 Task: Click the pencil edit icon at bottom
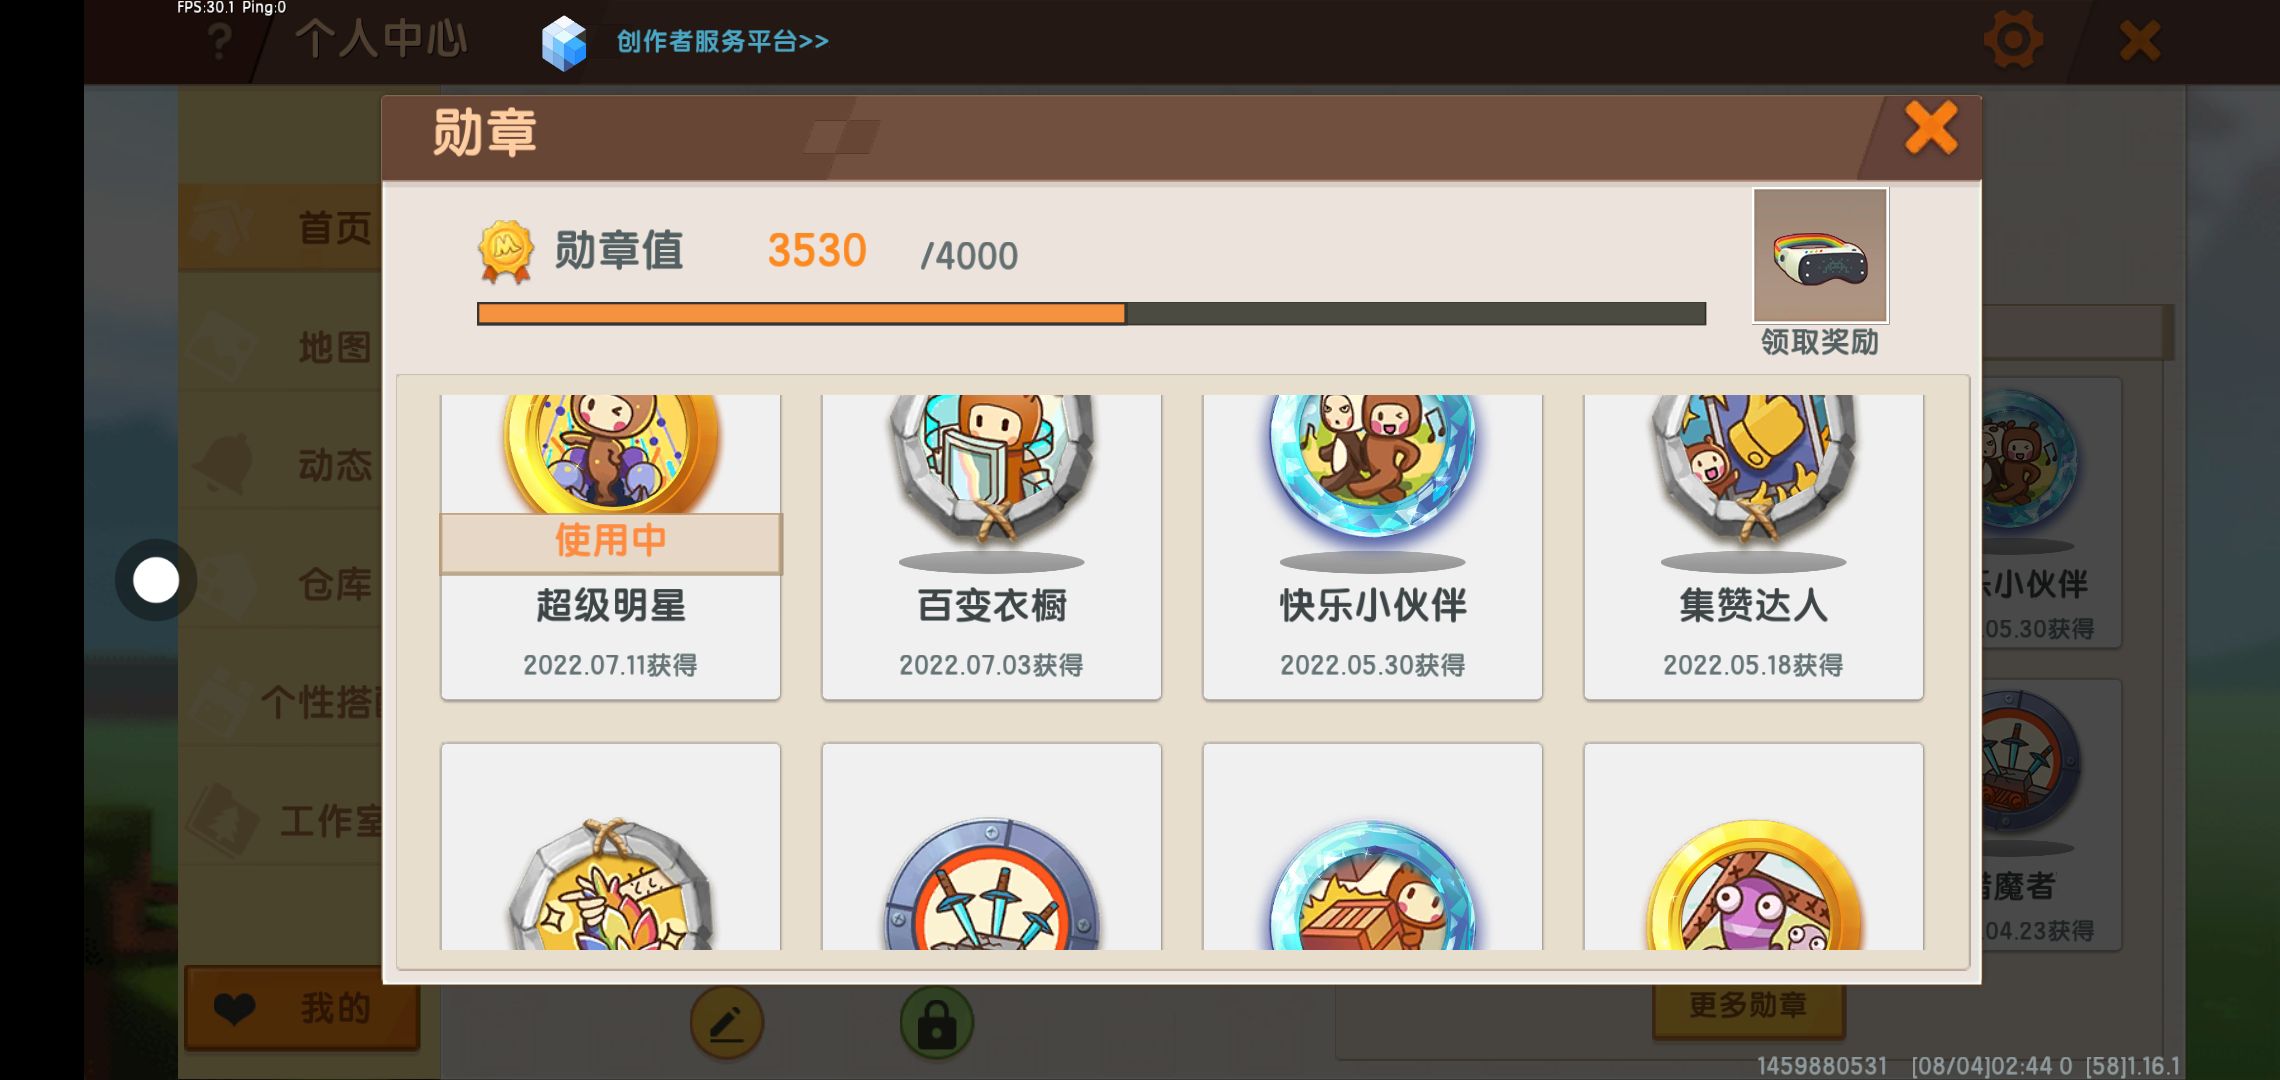pos(727,1023)
